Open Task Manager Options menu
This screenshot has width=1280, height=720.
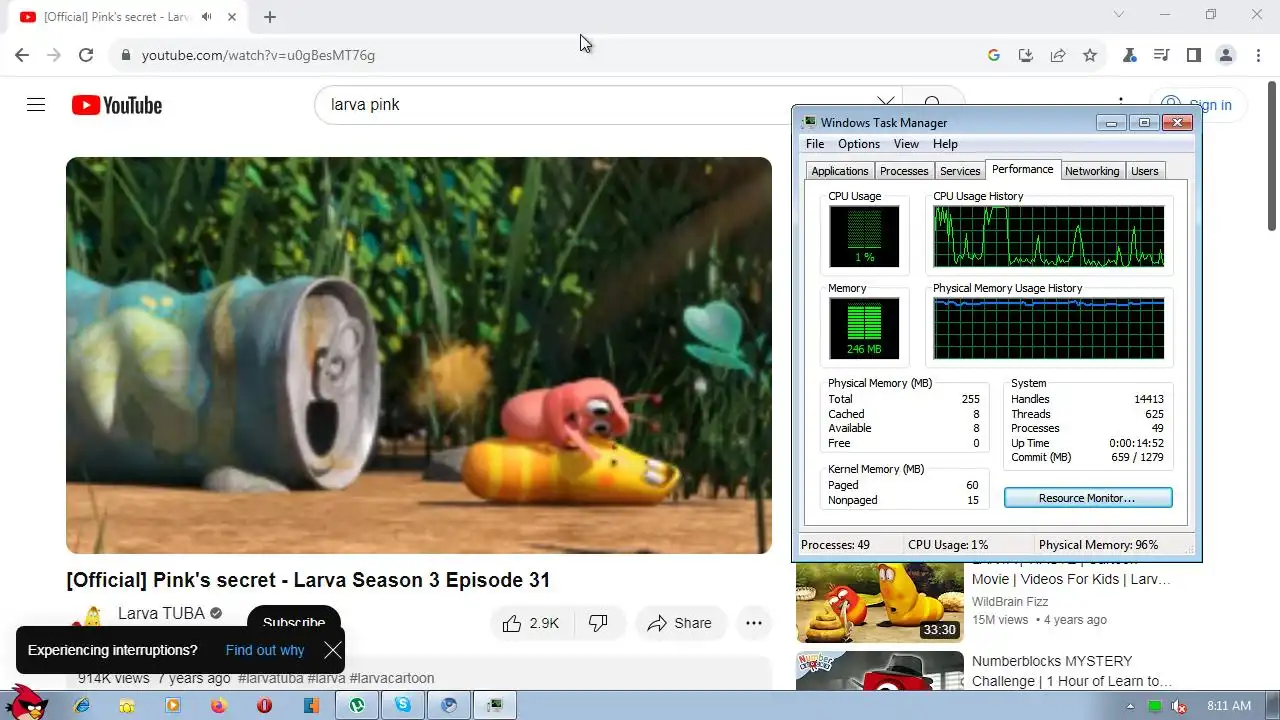tap(859, 144)
